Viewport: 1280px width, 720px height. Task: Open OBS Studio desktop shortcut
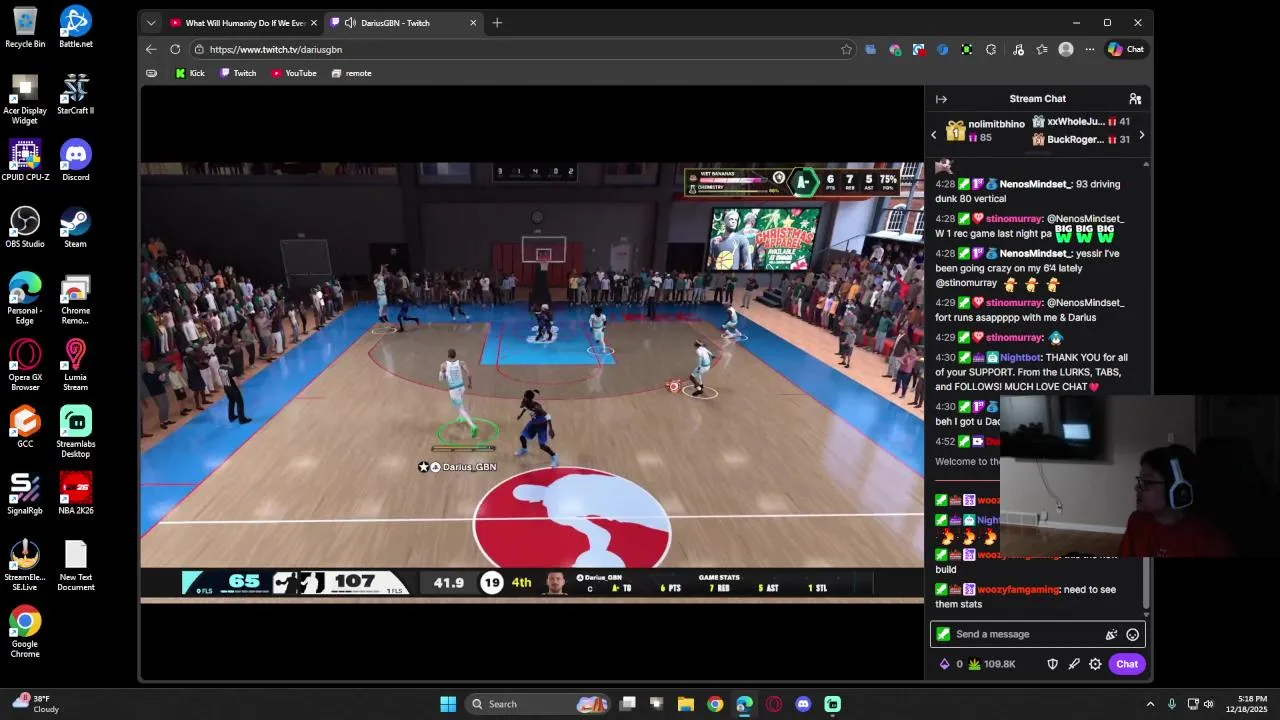coord(25,228)
